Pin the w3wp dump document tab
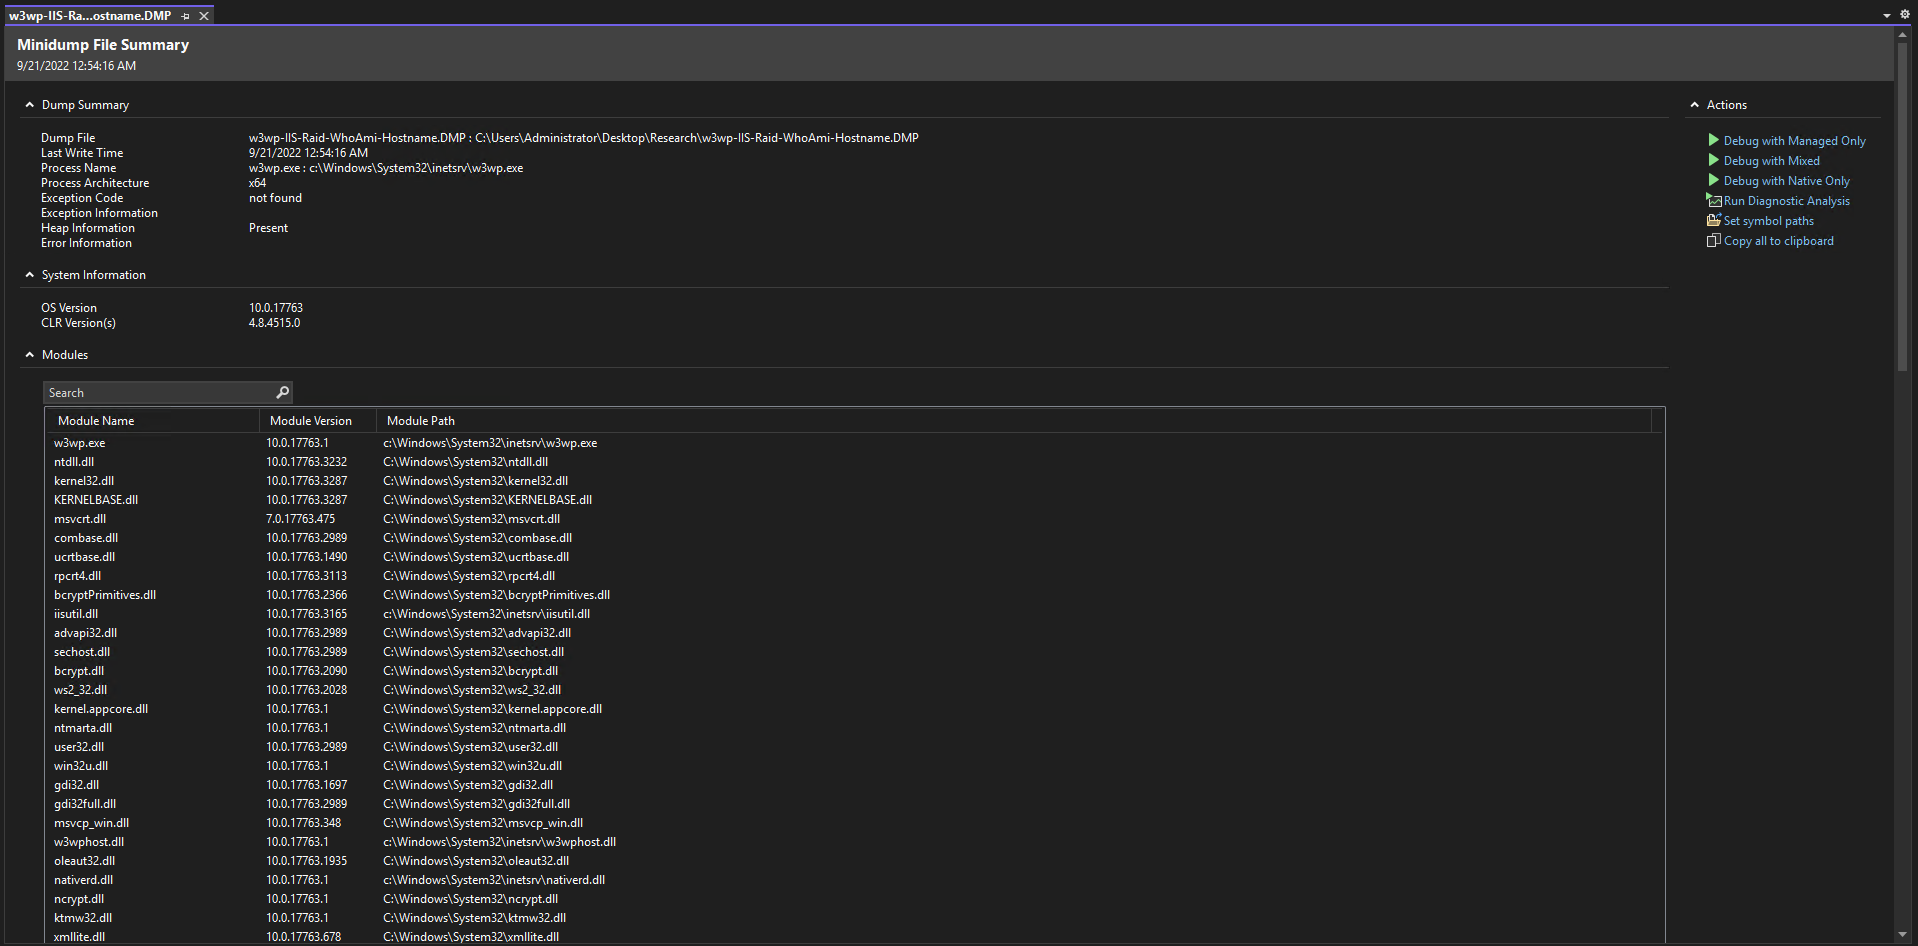 tap(185, 16)
